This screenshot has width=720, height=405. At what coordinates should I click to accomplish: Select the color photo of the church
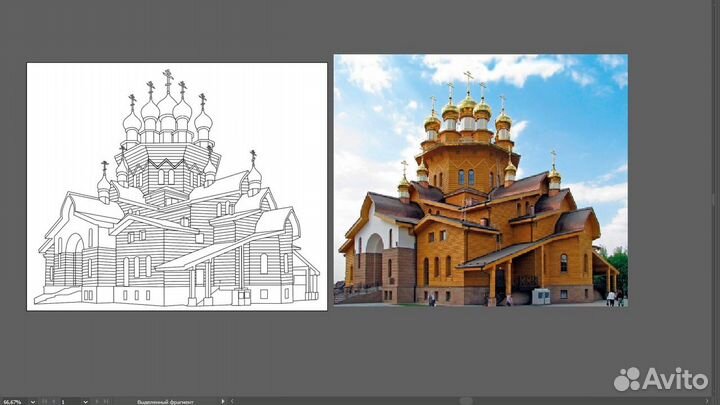pyautogui.click(x=480, y=200)
